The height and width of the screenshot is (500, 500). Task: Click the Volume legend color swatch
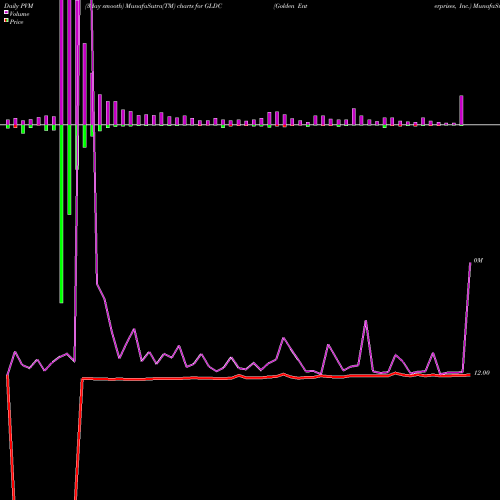pos(6,13)
